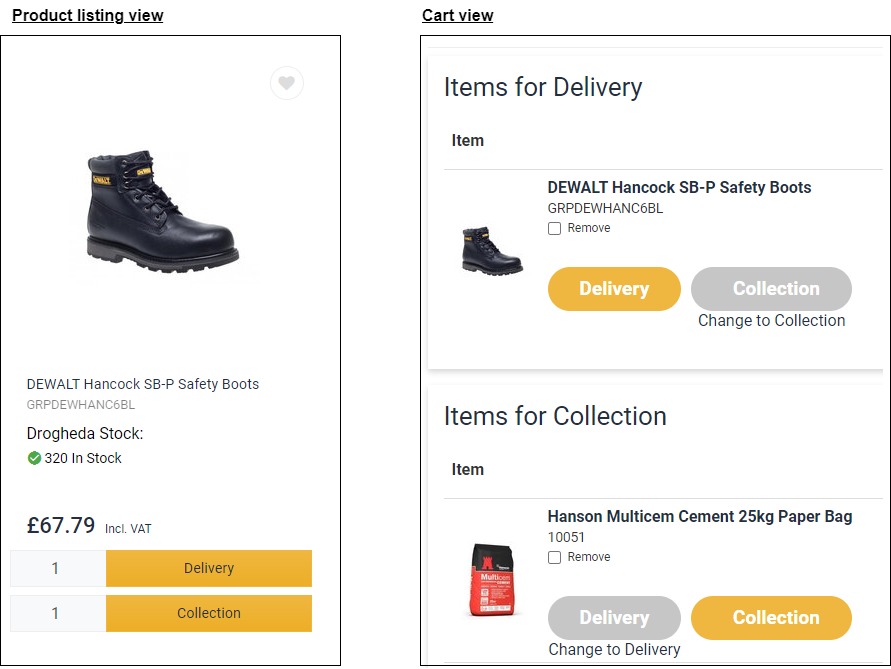
Task: Select yellow Delivery toggle for DEWALT boots
Action: pos(614,289)
